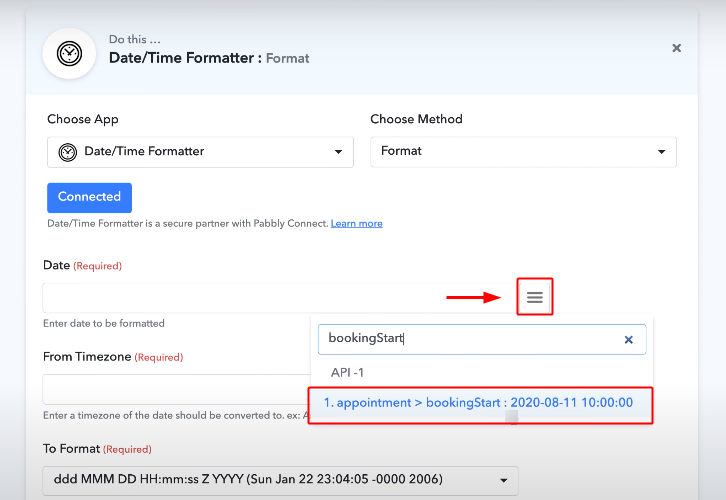
Task: Click small clock icon in Choose App box
Action: pyautogui.click(x=68, y=152)
